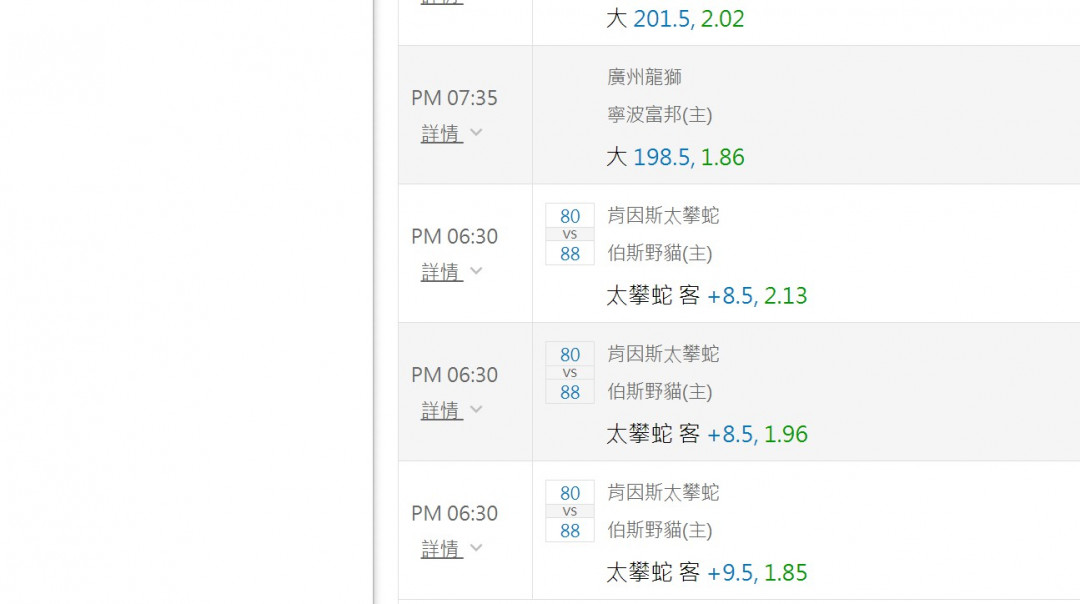This screenshot has height=604, width=1080.
Task: Click the pick 大 201.5, 2.02
Action: tap(675, 19)
